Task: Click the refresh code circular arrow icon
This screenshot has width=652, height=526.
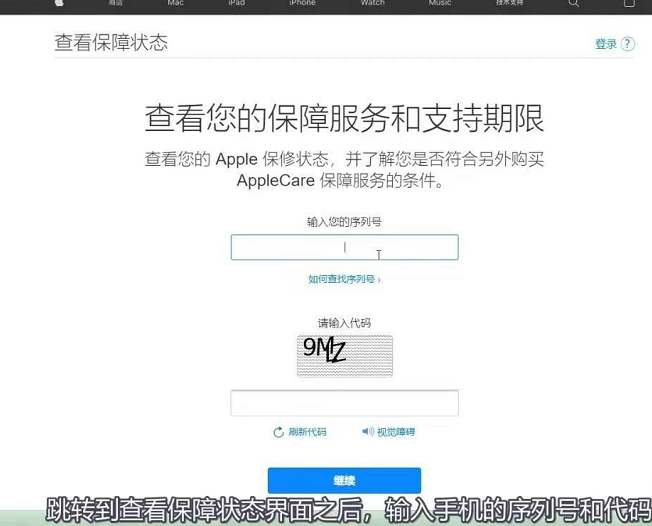Action: click(x=278, y=432)
